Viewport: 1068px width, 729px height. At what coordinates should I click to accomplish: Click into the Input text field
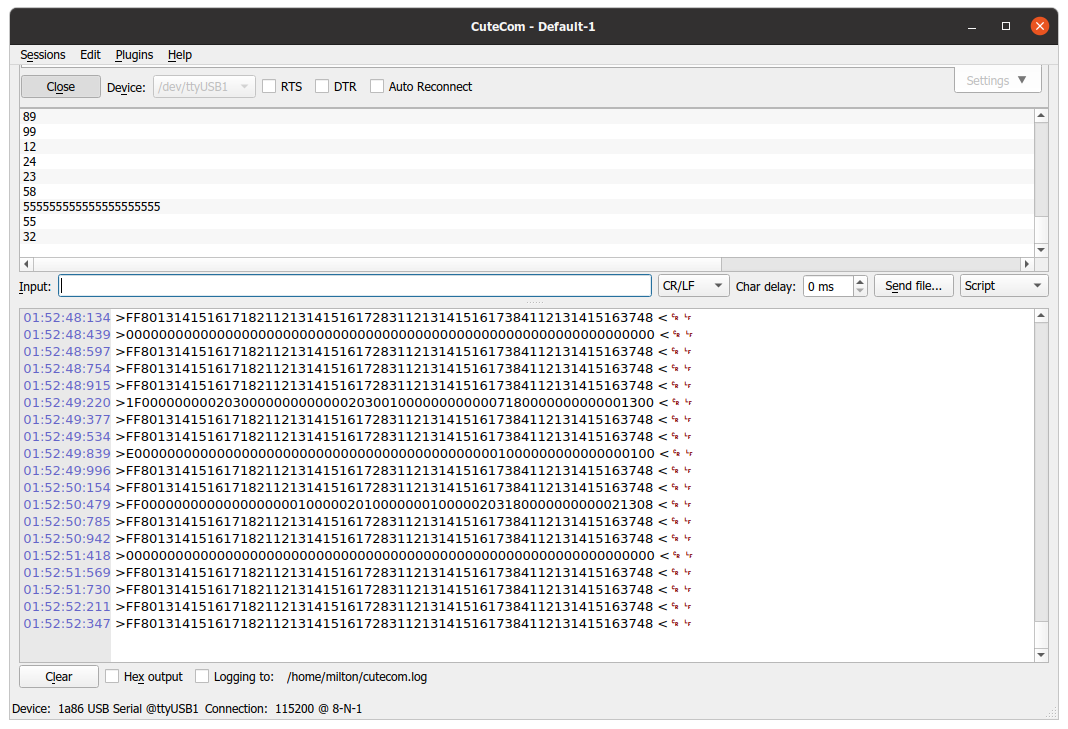[355, 286]
